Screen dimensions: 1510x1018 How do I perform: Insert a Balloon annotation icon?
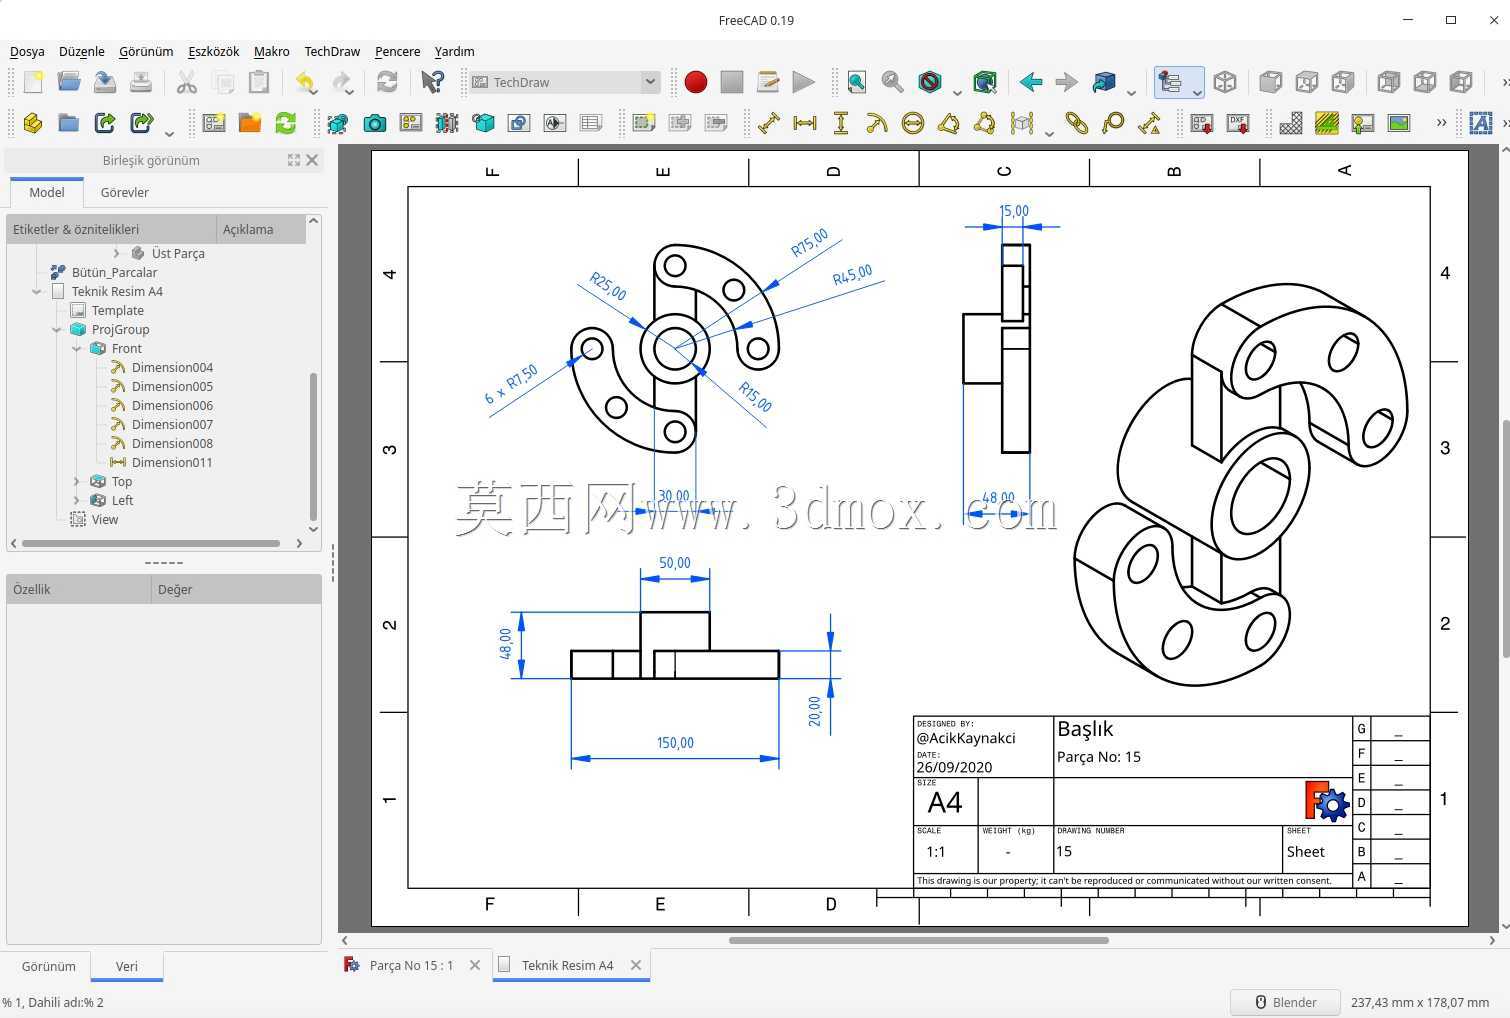[x=1113, y=123]
